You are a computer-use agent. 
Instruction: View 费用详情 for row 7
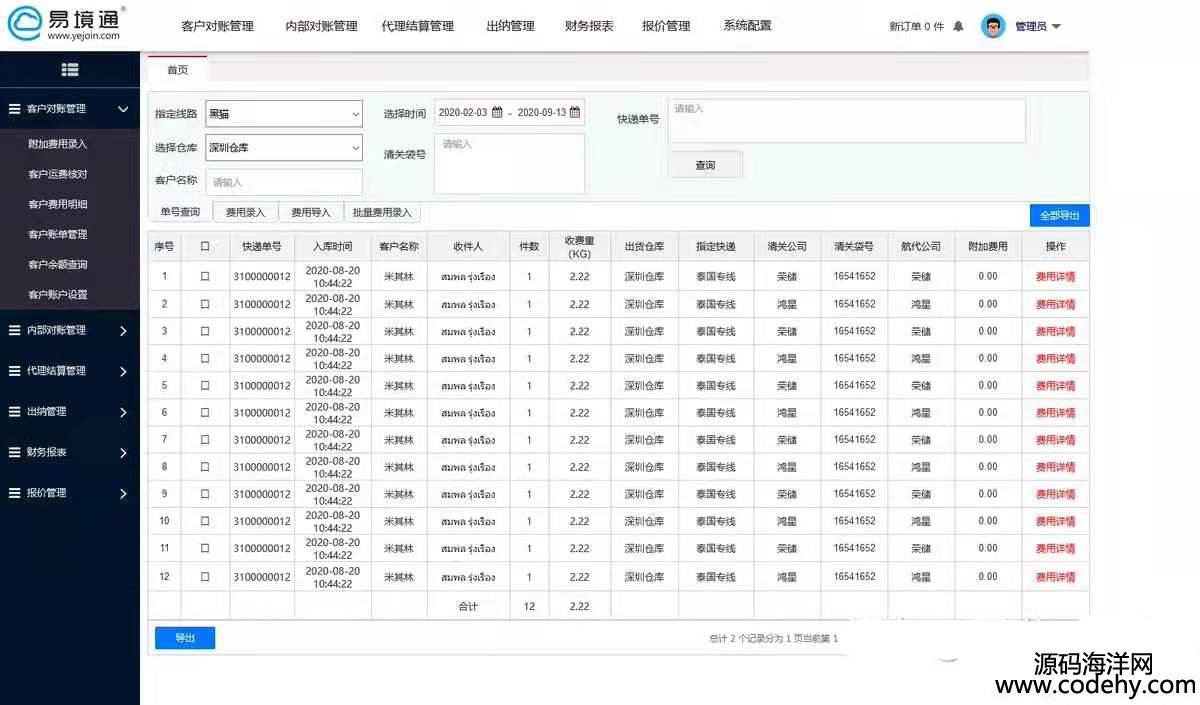[x=1055, y=440]
